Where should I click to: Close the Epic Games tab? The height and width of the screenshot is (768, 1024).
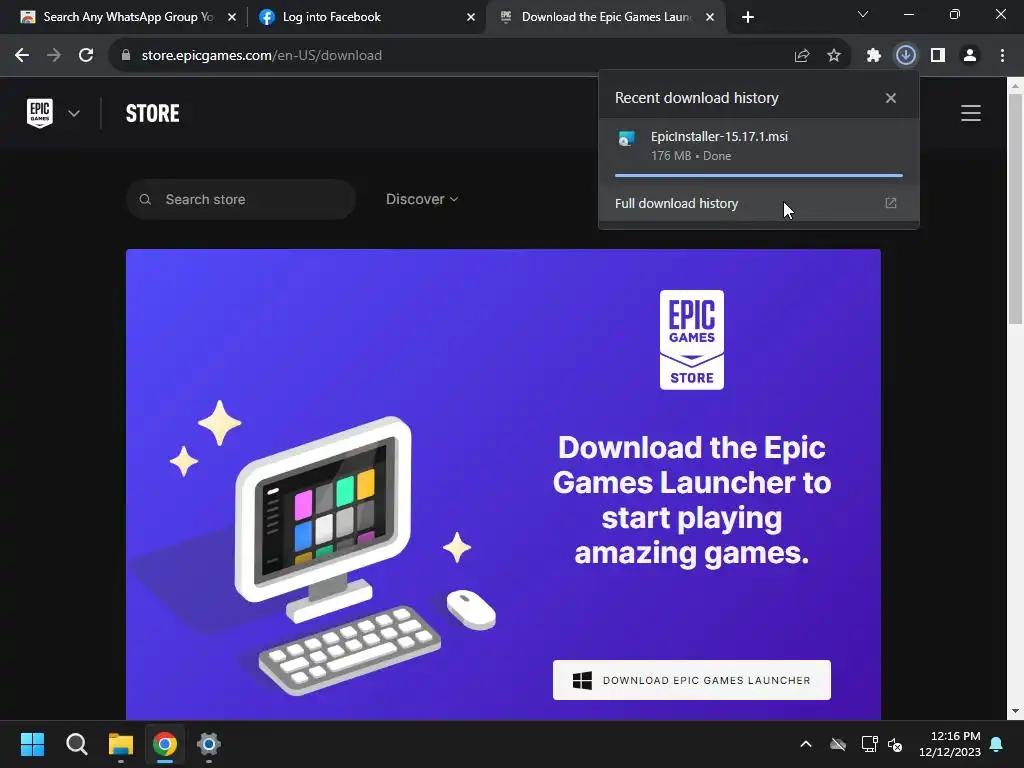coord(710,17)
